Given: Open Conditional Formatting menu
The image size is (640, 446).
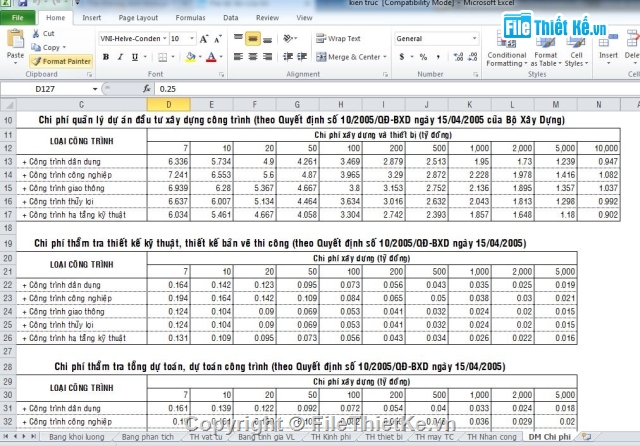Looking at the screenshot, I should point(507,49).
